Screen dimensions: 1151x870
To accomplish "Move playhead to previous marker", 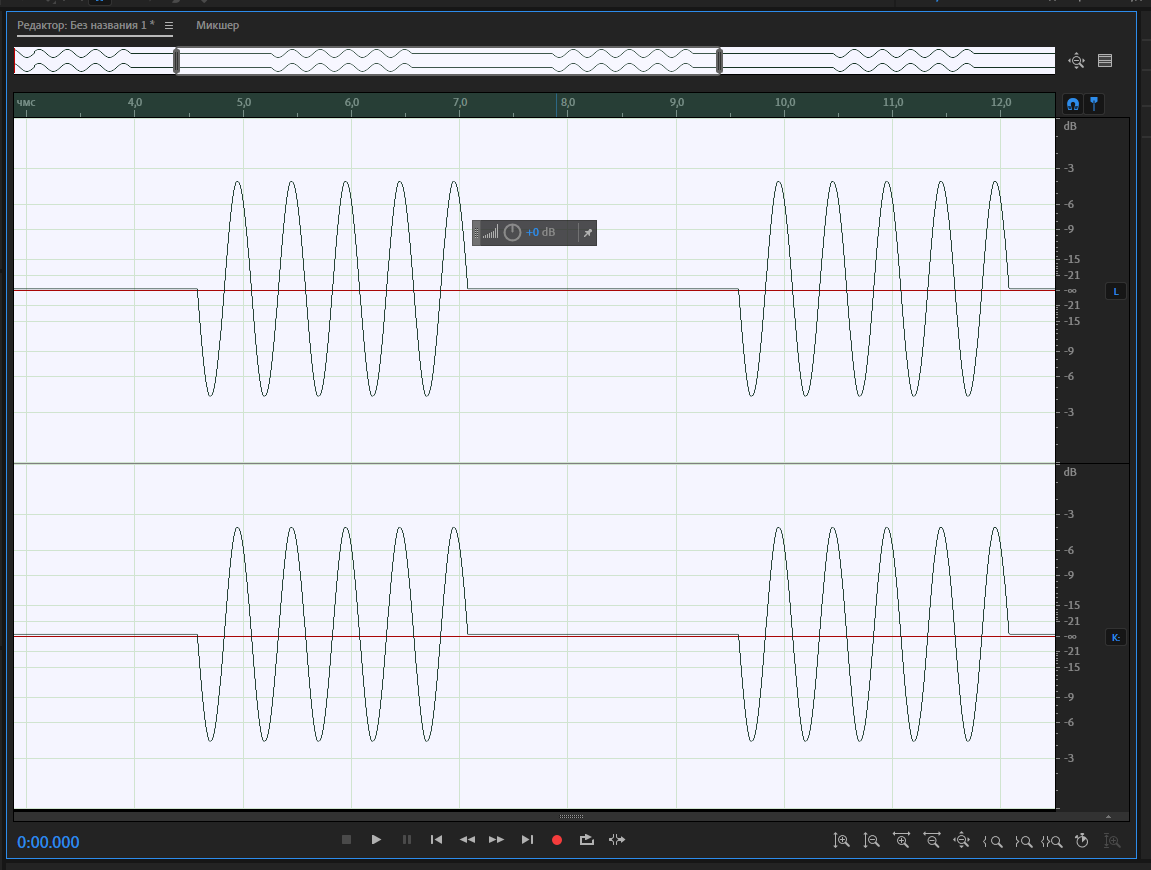I will click(436, 839).
